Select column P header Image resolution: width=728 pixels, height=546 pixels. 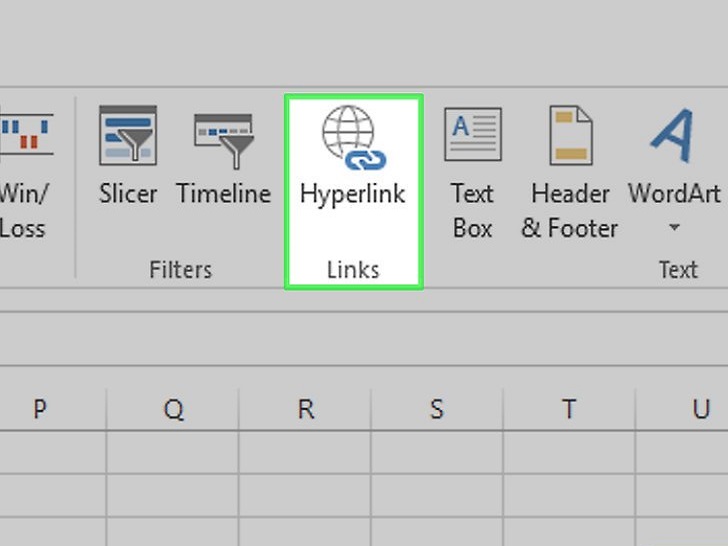coord(40,409)
